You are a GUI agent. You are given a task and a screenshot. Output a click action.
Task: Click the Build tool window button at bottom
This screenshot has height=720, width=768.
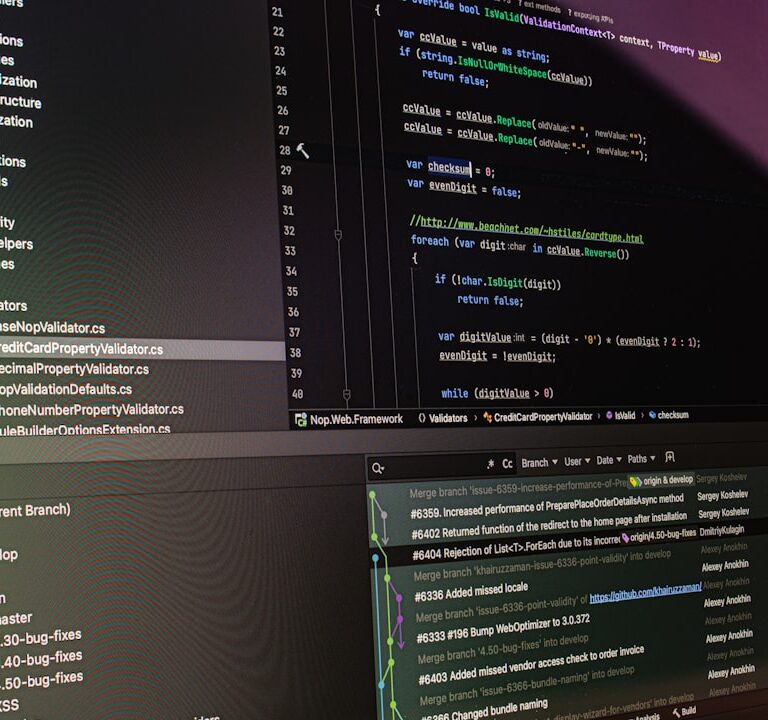(x=685, y=711)
